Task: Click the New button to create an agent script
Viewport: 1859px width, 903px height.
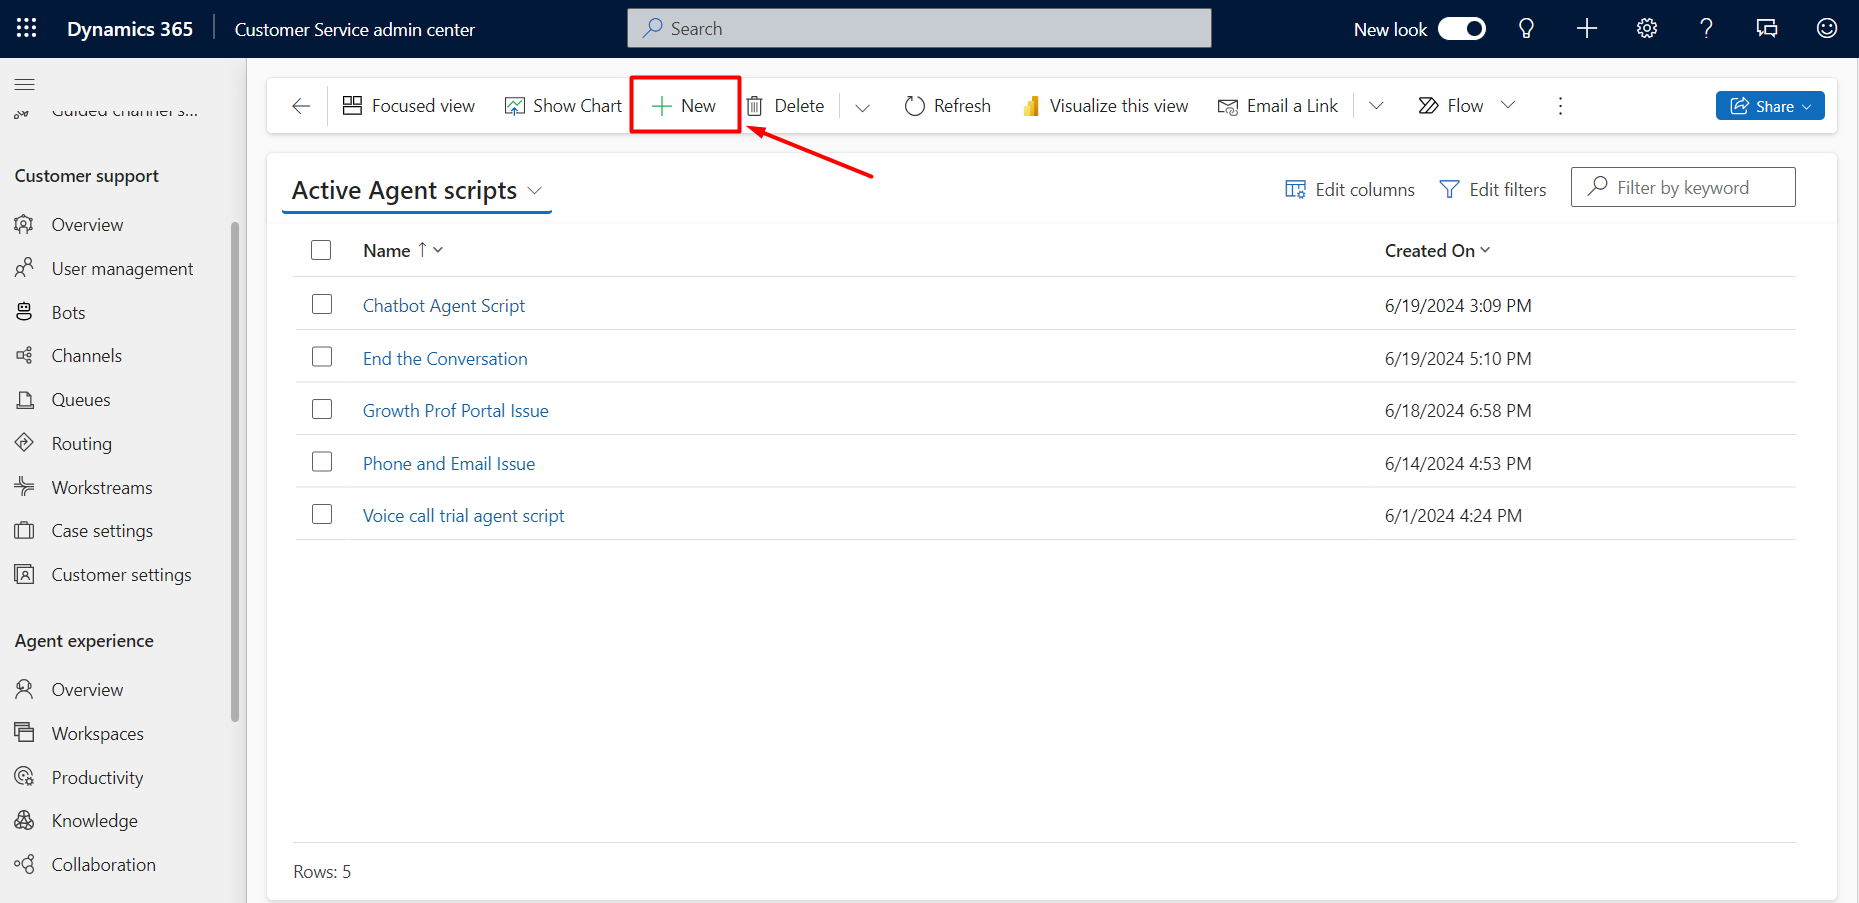Action: pyautogui.click(x=684, y=104)
